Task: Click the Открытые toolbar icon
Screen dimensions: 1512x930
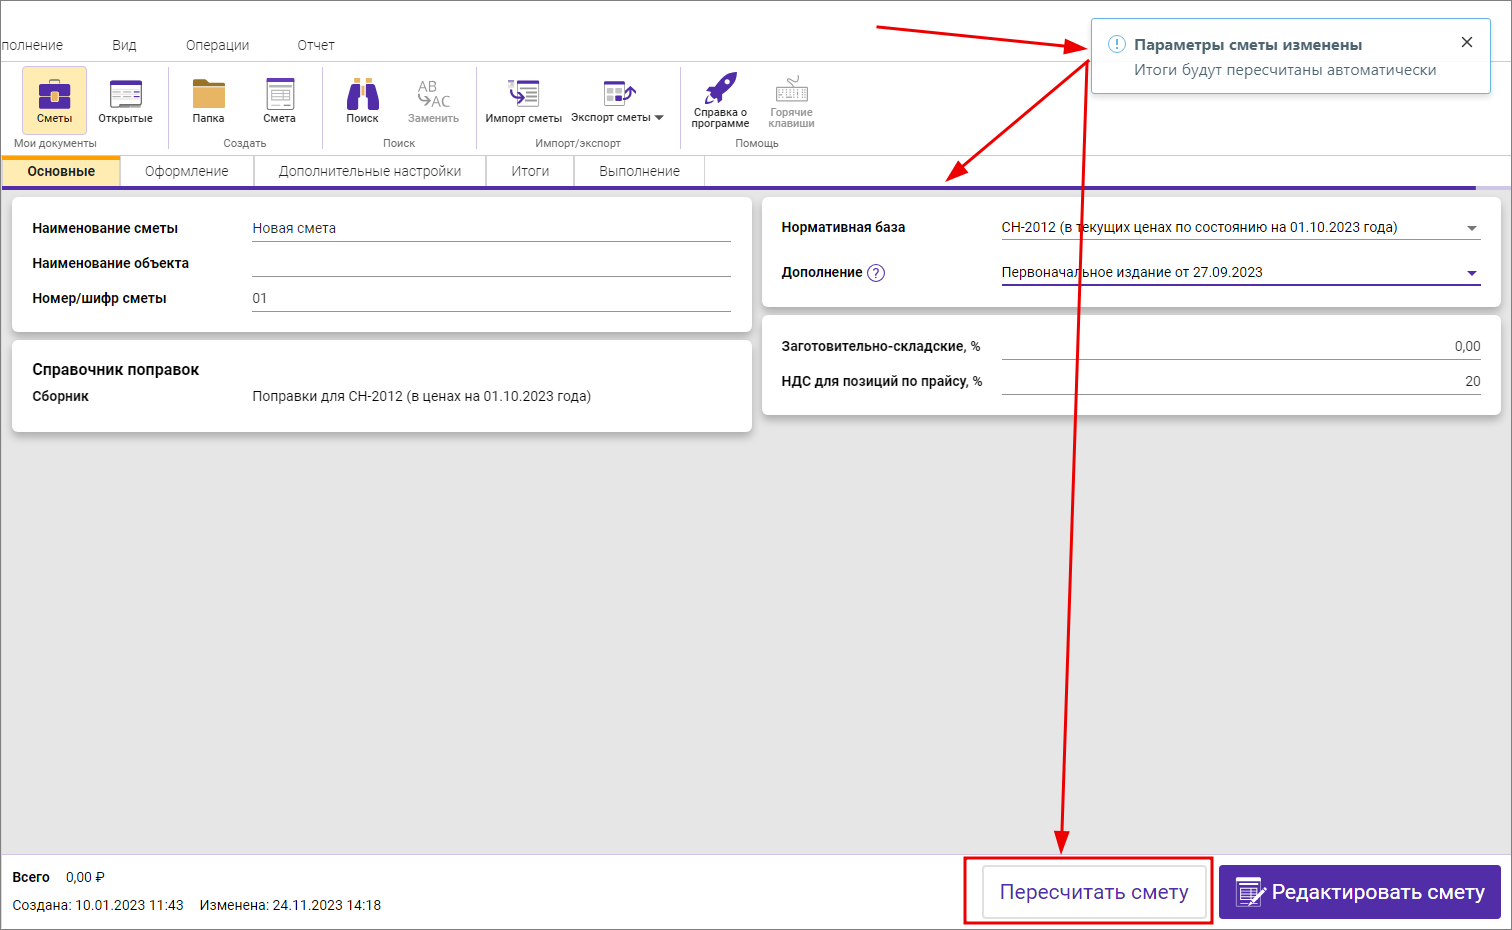Action: pos(125,100)
